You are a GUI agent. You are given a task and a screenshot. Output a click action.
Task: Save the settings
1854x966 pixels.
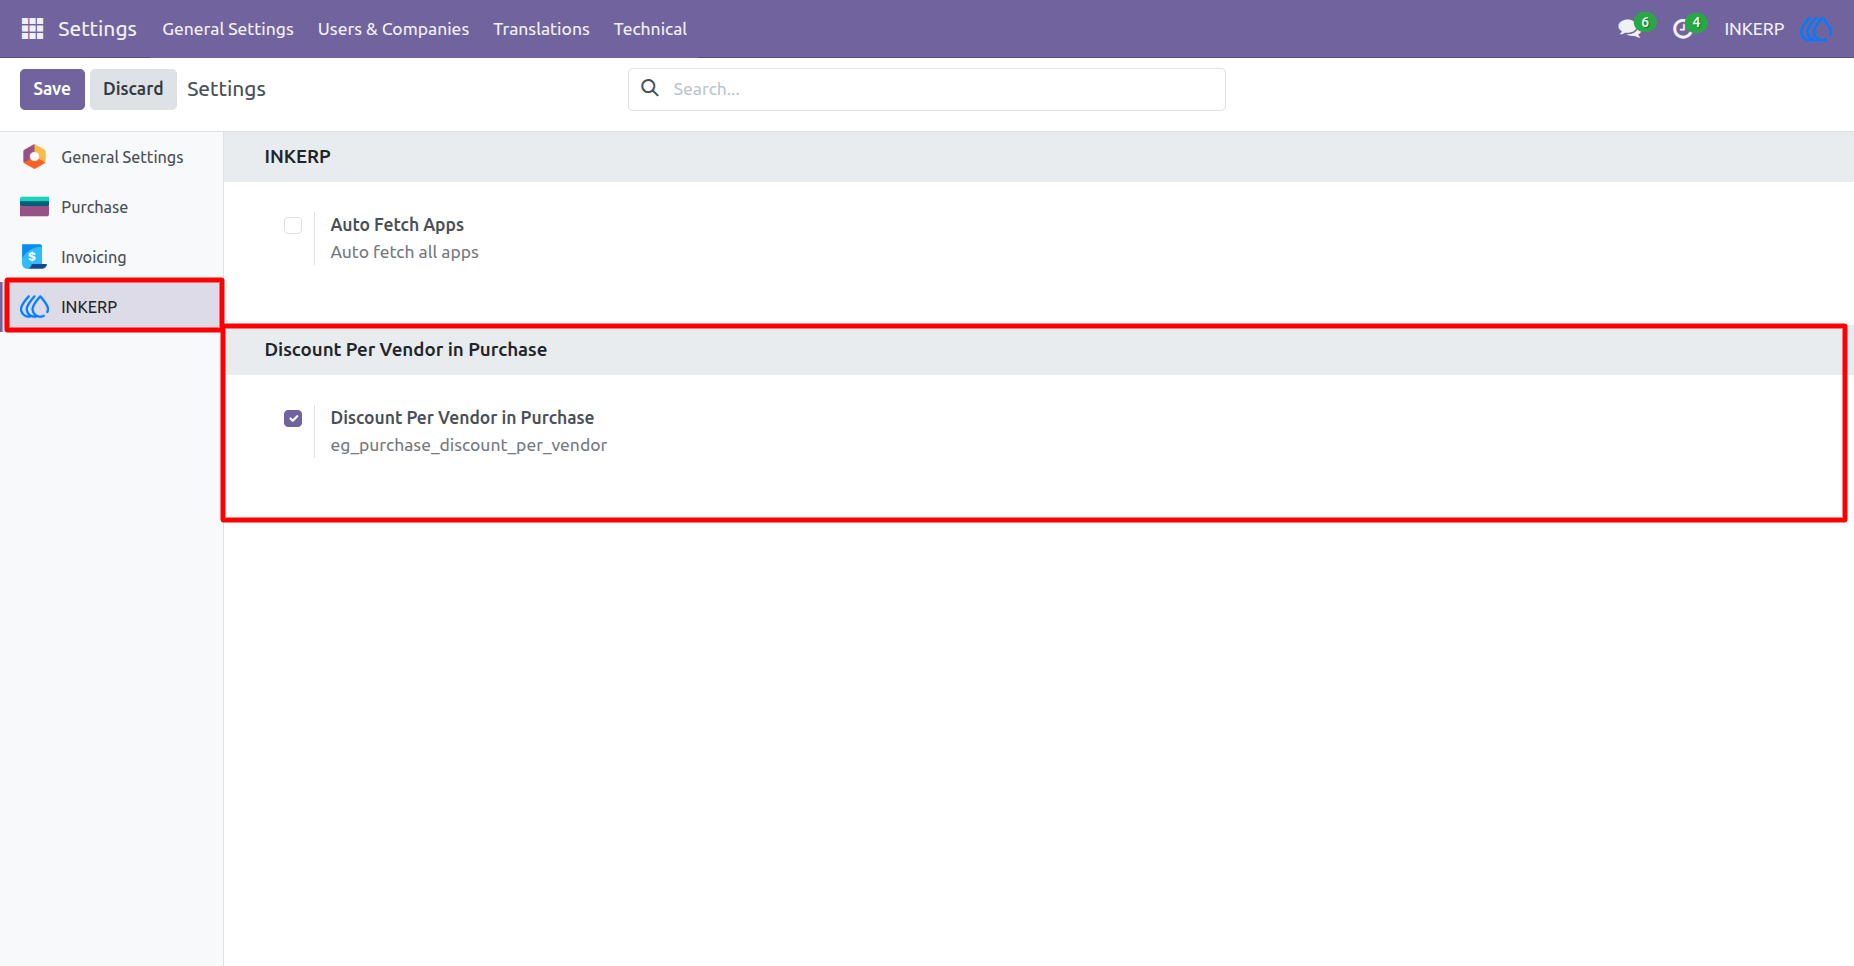point(52,89)
